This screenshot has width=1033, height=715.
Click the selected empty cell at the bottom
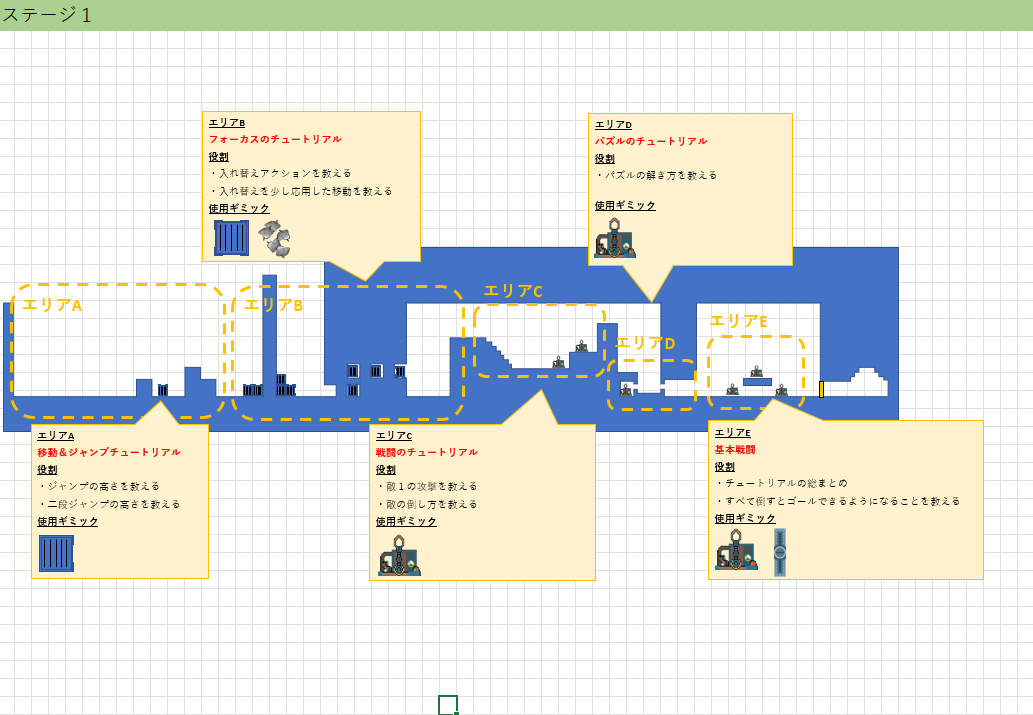[447, 705]
